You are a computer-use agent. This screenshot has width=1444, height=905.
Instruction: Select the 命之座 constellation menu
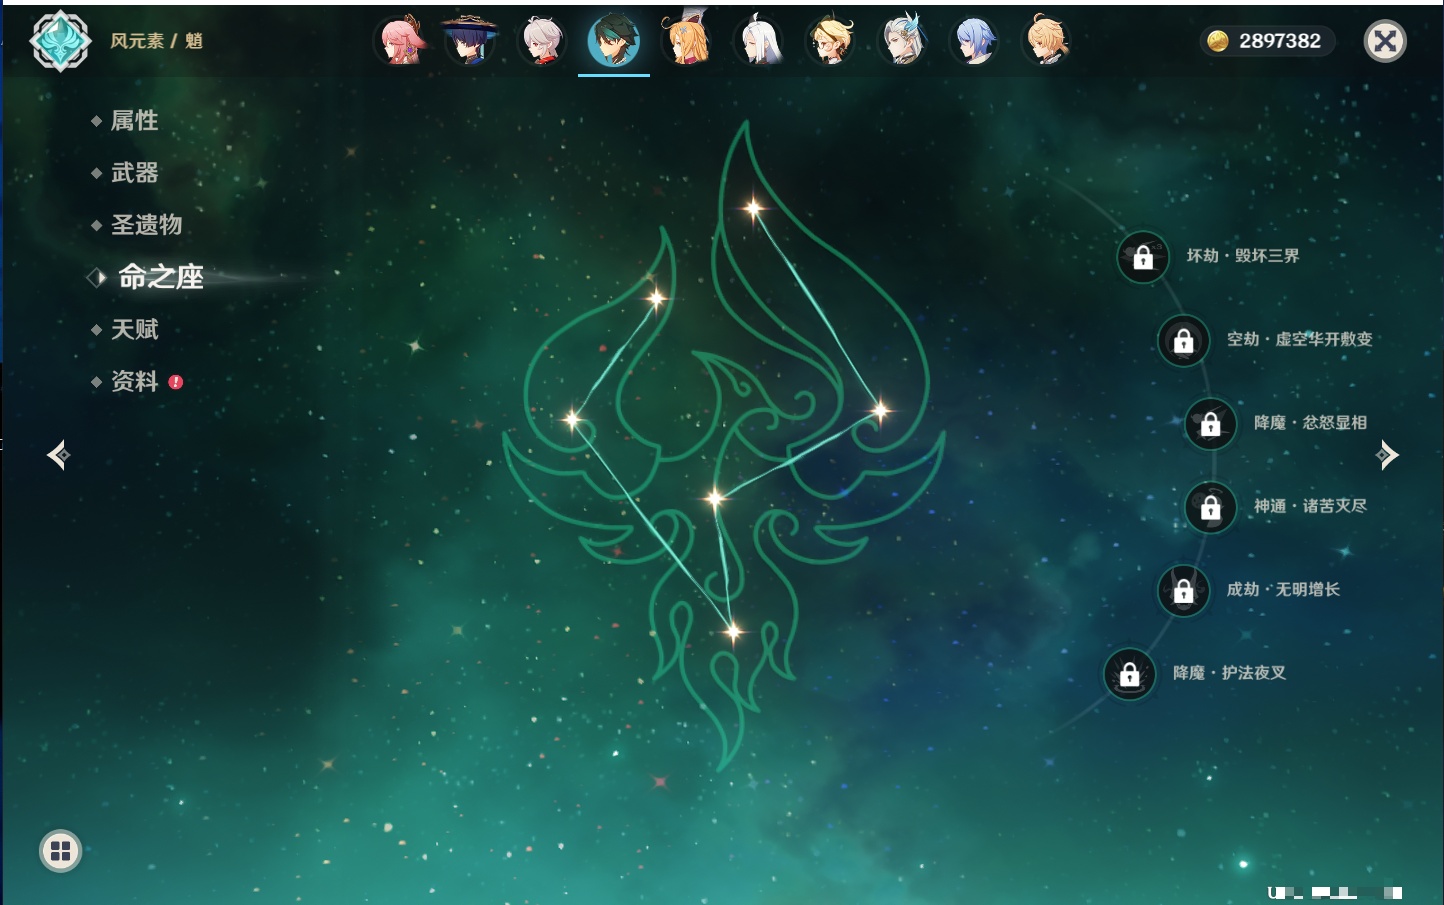pos(160,277)
